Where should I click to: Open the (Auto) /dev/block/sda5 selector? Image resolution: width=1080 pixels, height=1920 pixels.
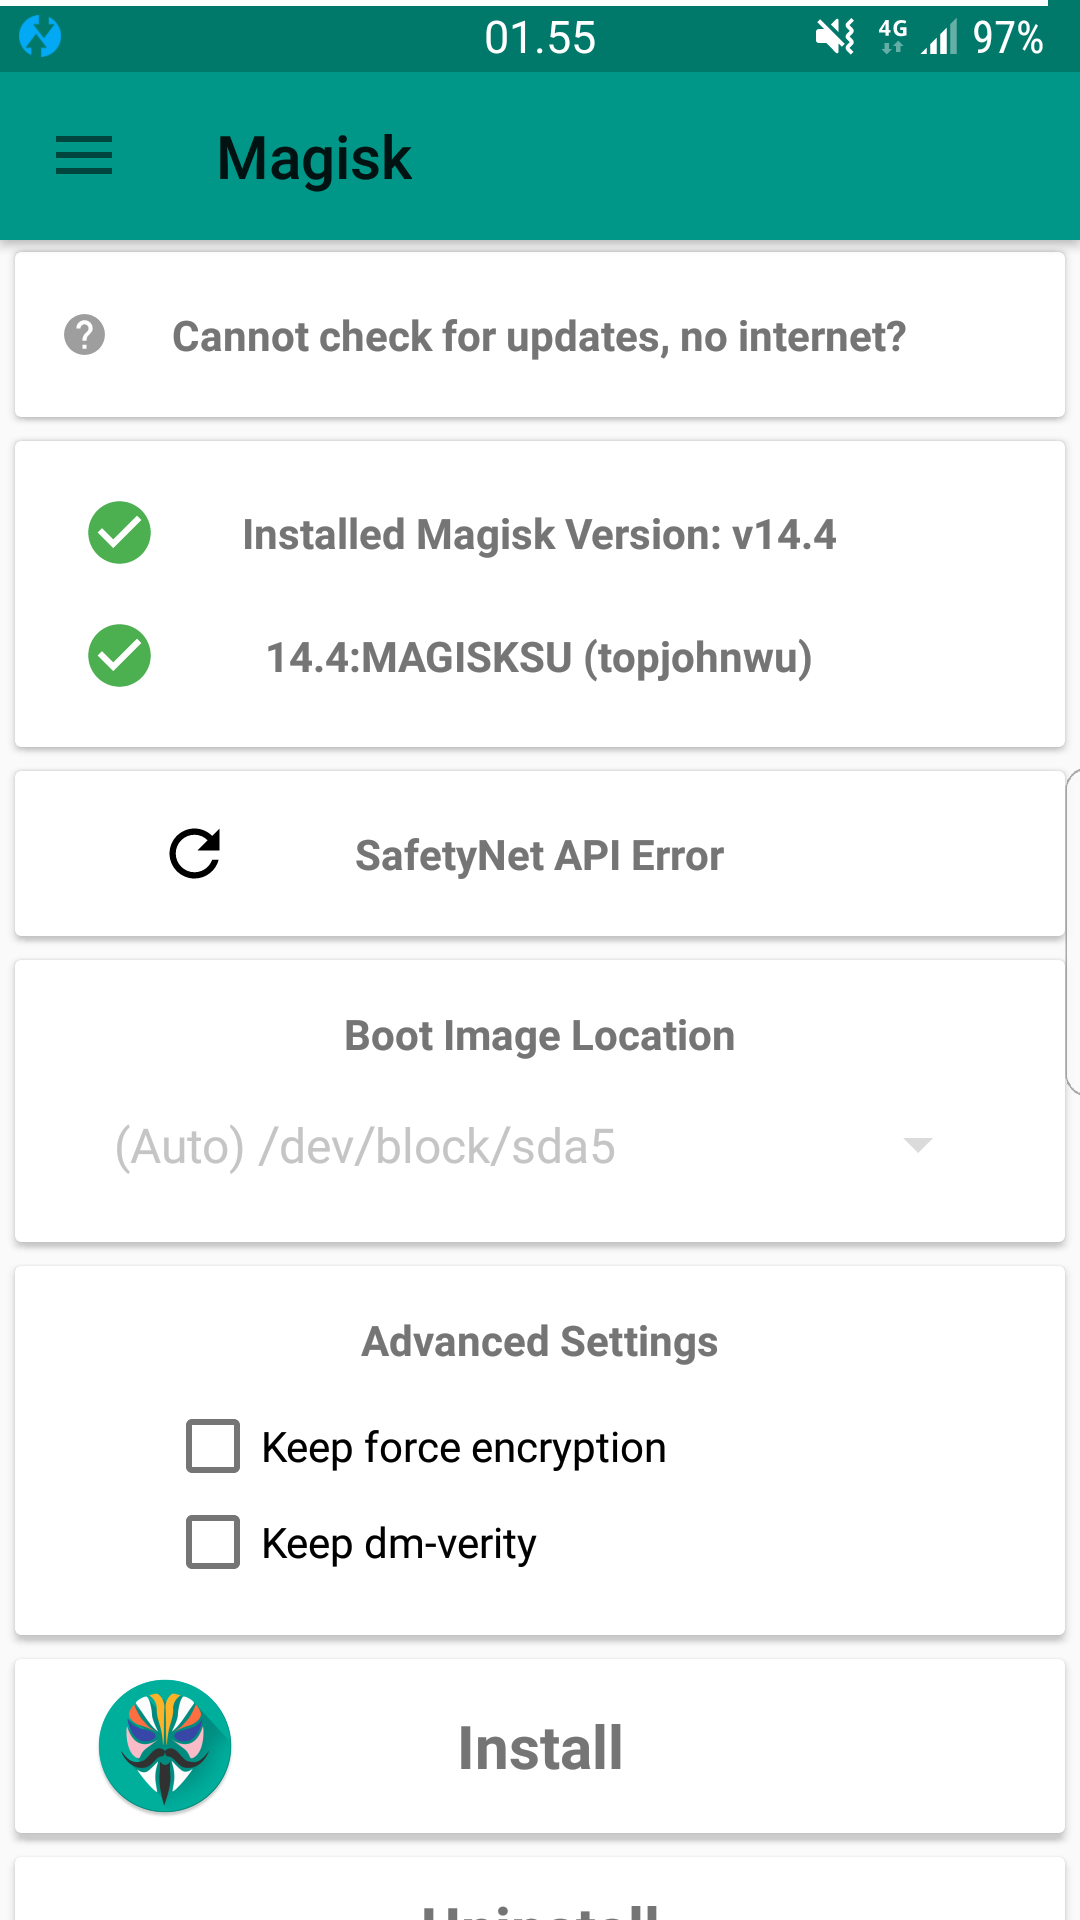point(524,1146)
